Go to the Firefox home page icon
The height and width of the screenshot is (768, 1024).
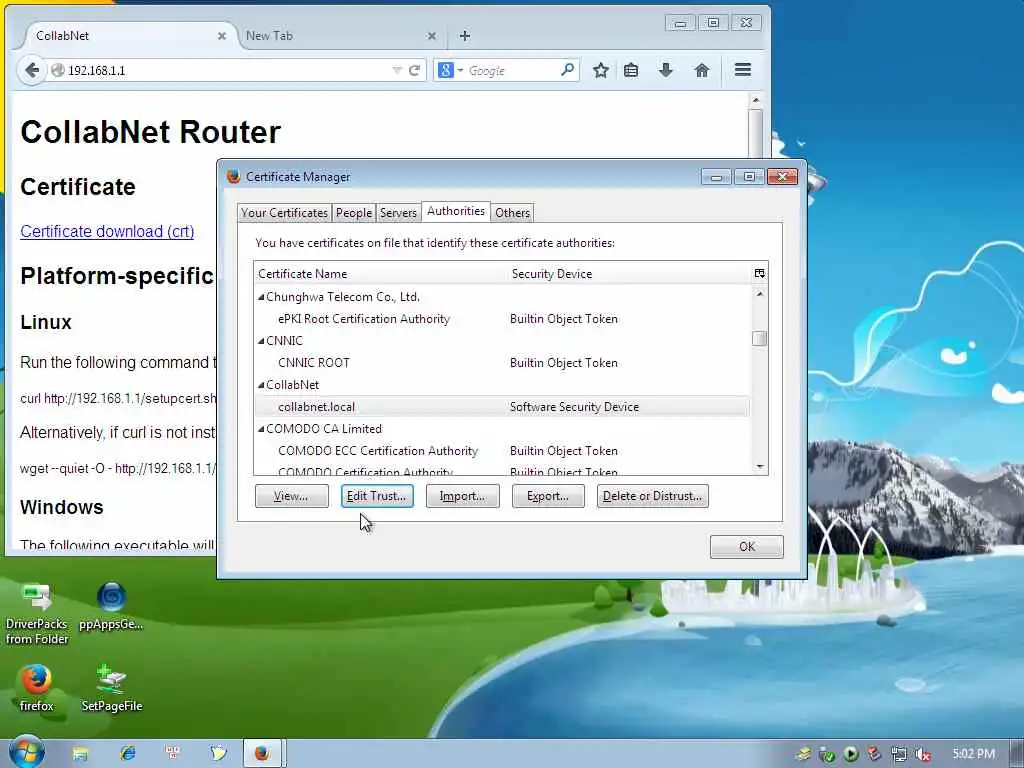701,70
